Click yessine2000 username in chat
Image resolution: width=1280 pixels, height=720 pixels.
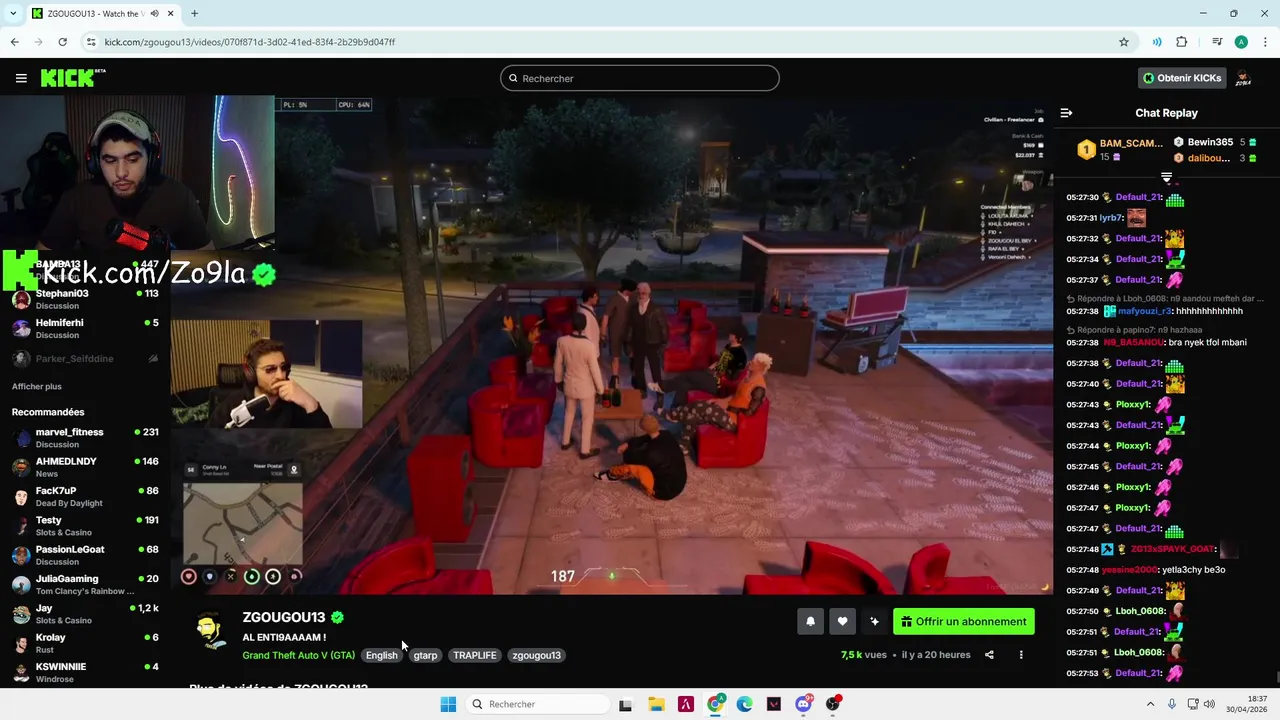(1129, 570)
